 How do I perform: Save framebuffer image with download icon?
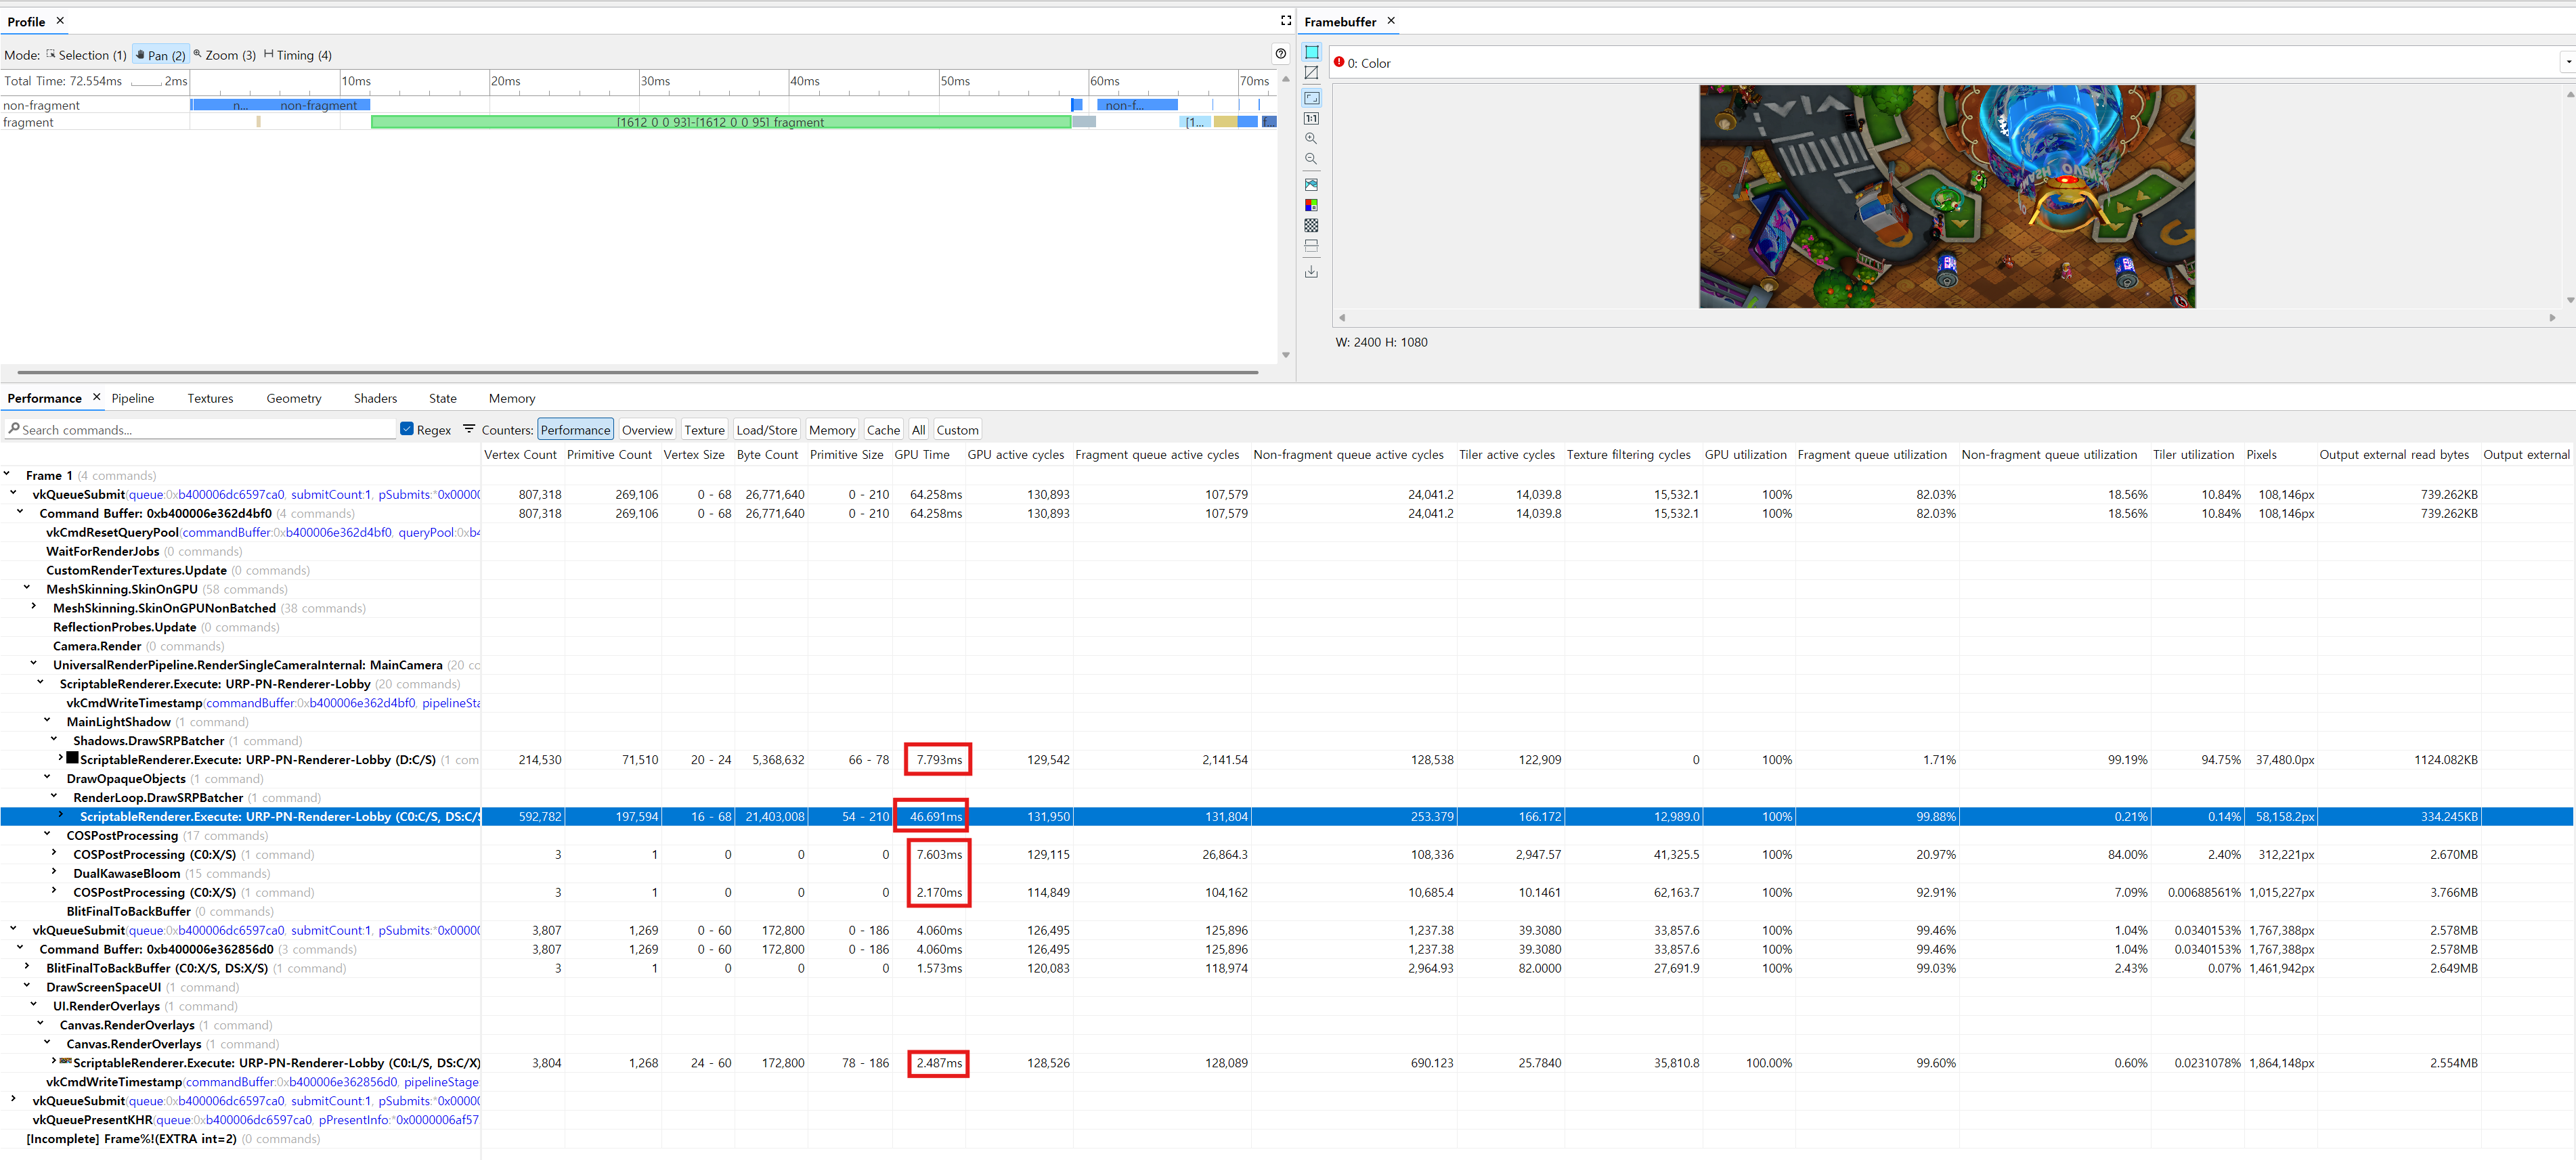tap(1311, 272)
